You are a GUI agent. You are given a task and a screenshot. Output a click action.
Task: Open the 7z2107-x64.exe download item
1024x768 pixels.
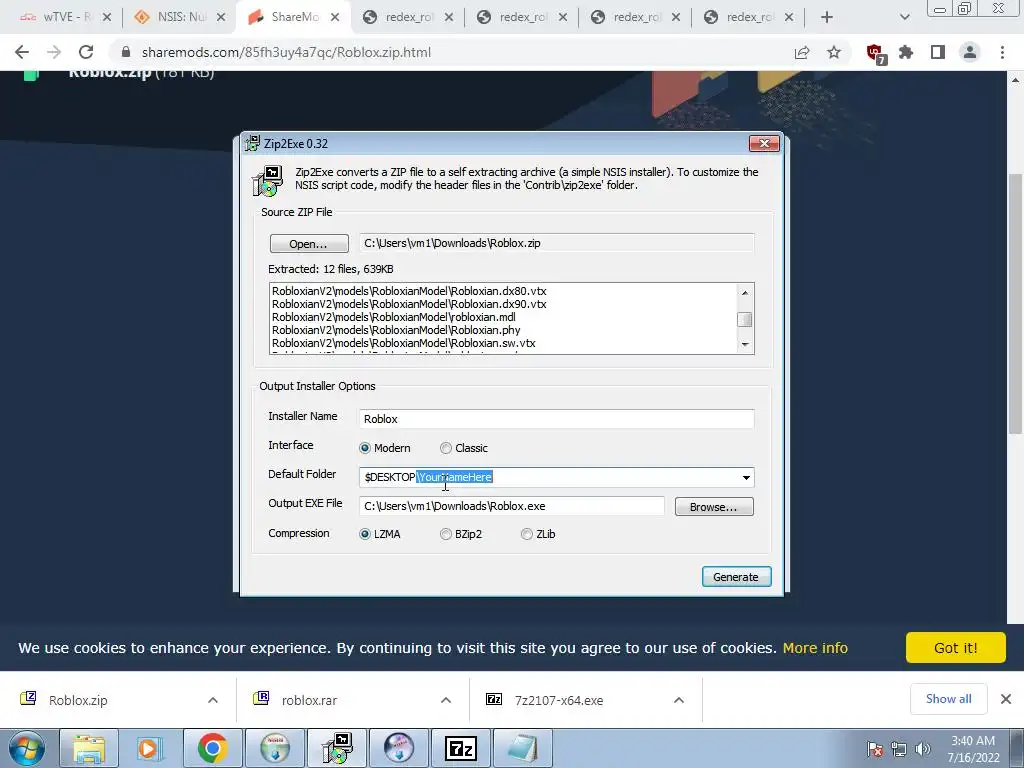[x=558, y=700]
